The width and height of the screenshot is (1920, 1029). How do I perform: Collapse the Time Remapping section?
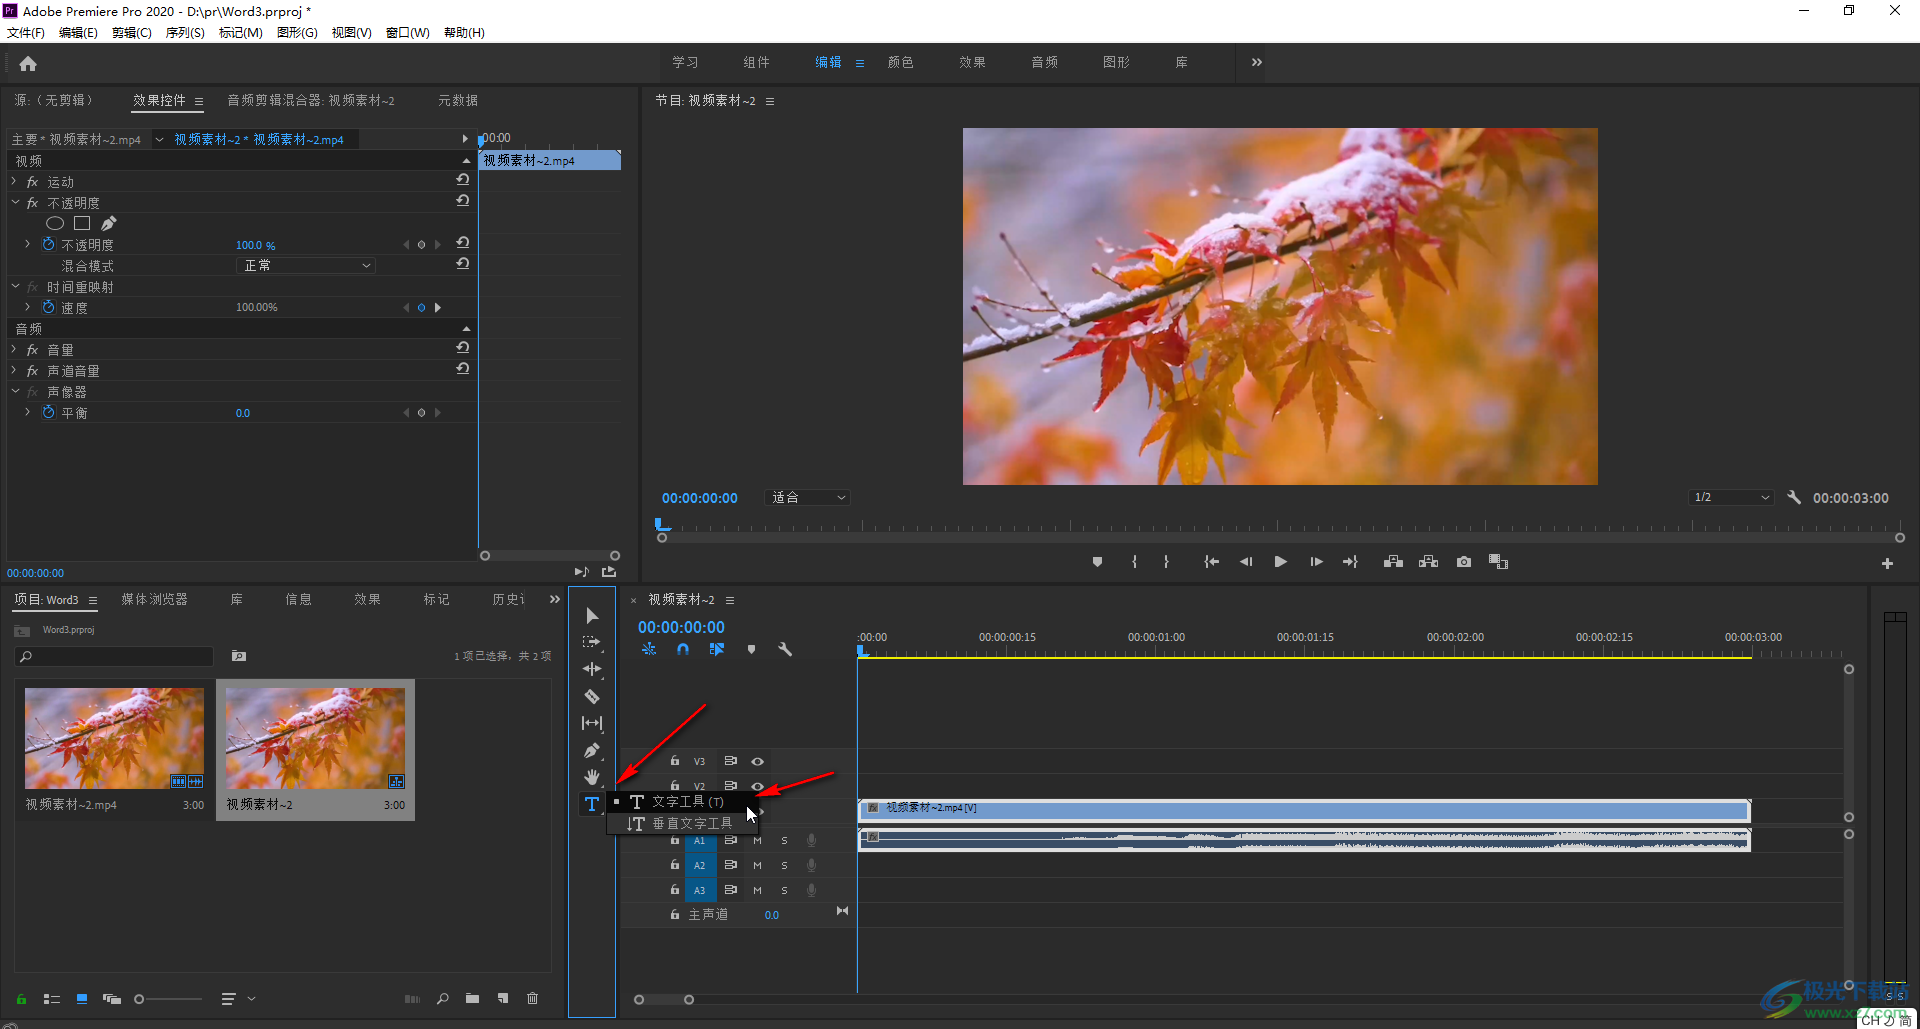click(15, 286)
